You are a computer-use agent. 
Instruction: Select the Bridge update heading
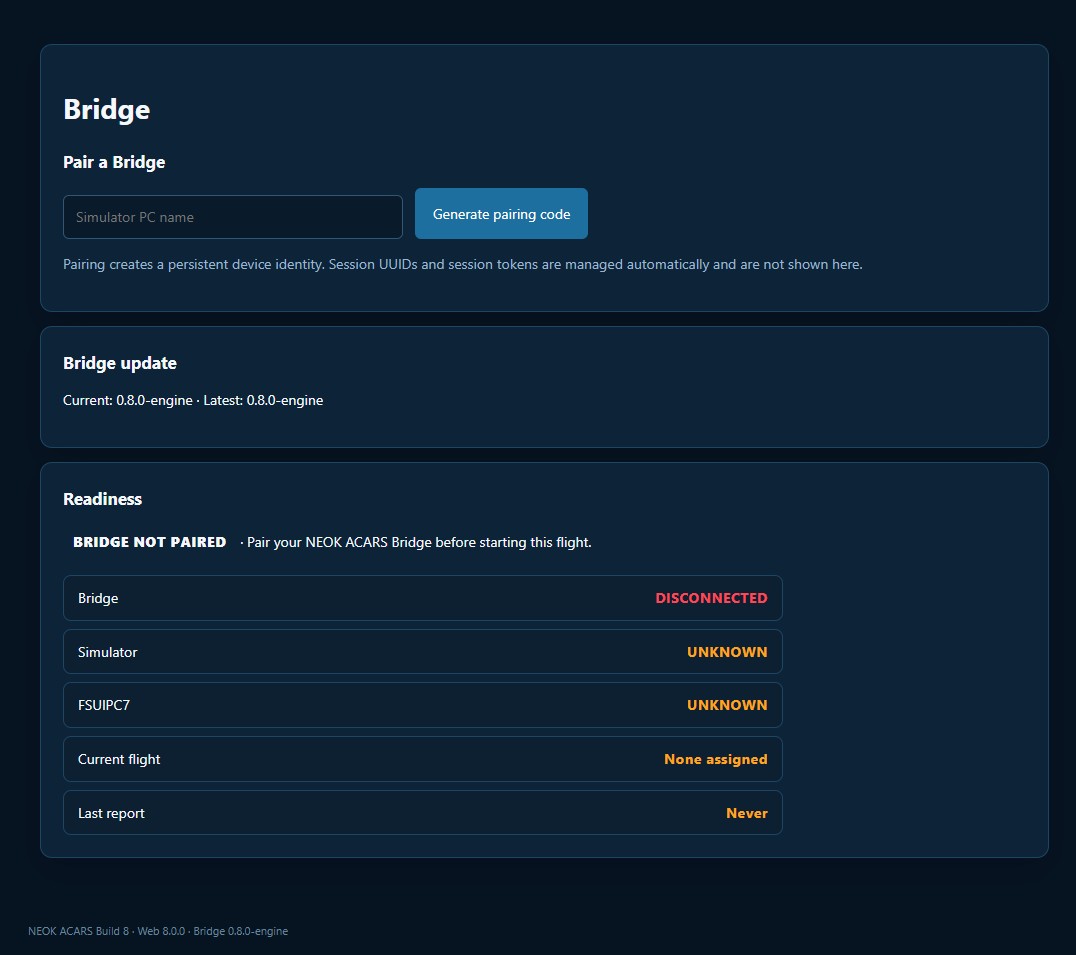click(119, 363)
